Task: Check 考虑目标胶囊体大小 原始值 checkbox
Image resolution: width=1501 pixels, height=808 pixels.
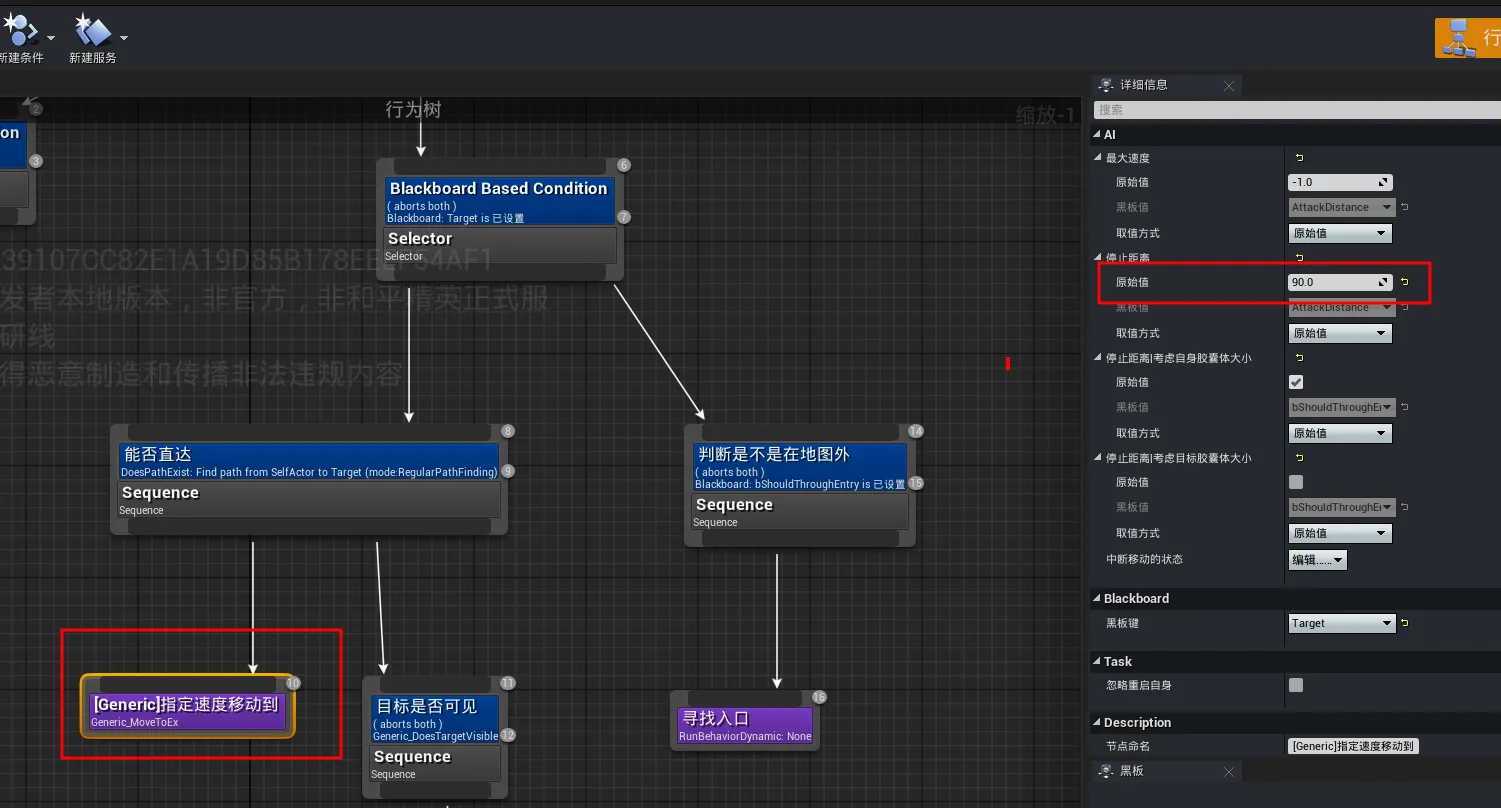Action: [x=1296, y=482]
